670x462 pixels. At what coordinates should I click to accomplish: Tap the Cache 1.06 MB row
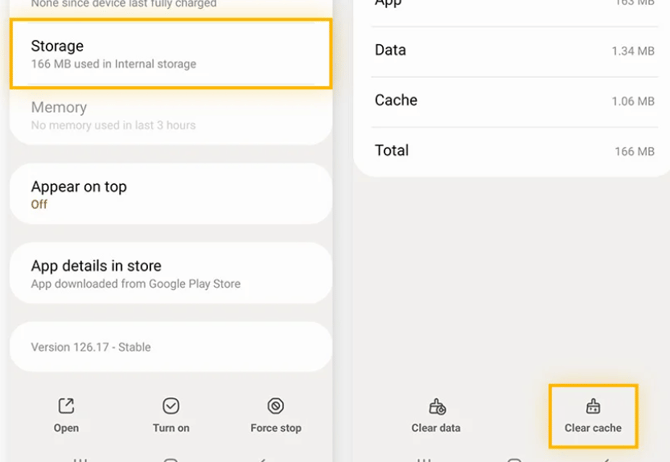[x=514, y=100]
